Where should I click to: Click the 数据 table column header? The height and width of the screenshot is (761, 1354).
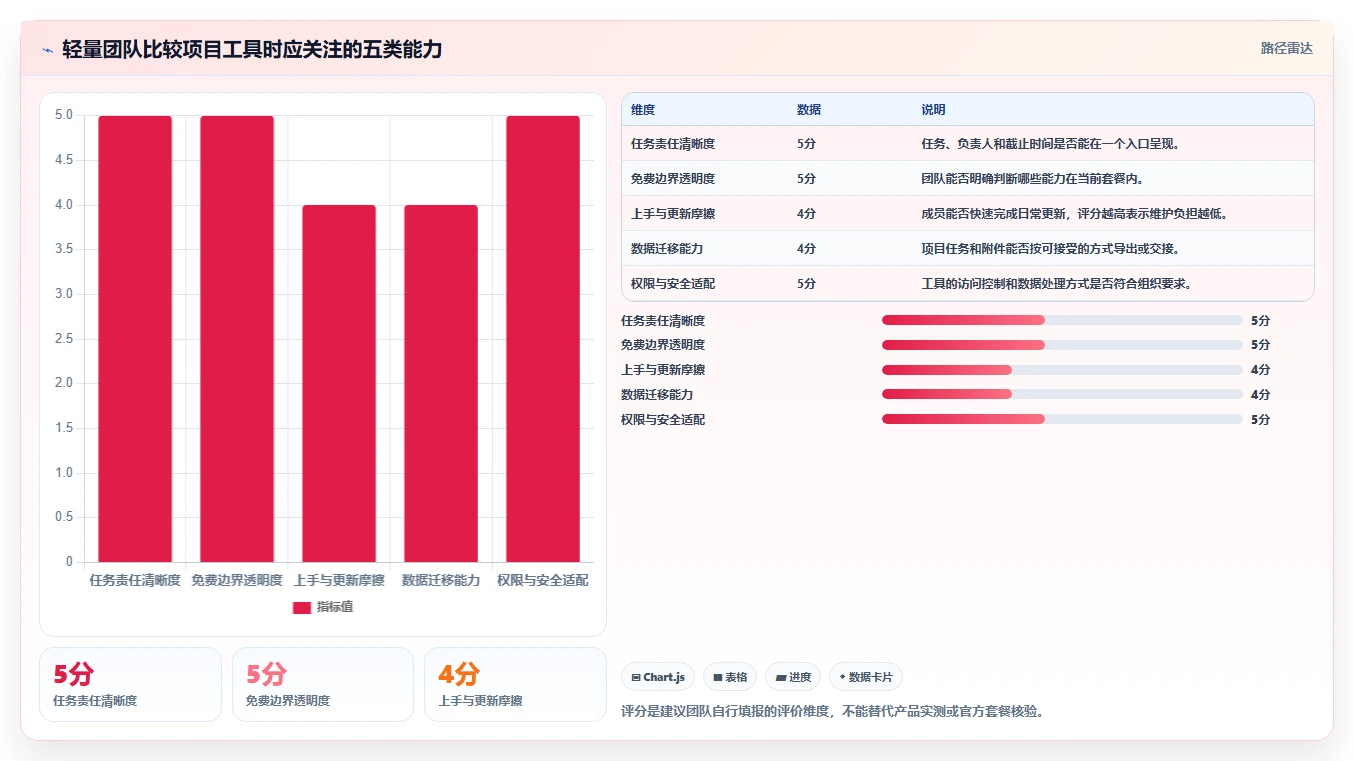[809, 110]
